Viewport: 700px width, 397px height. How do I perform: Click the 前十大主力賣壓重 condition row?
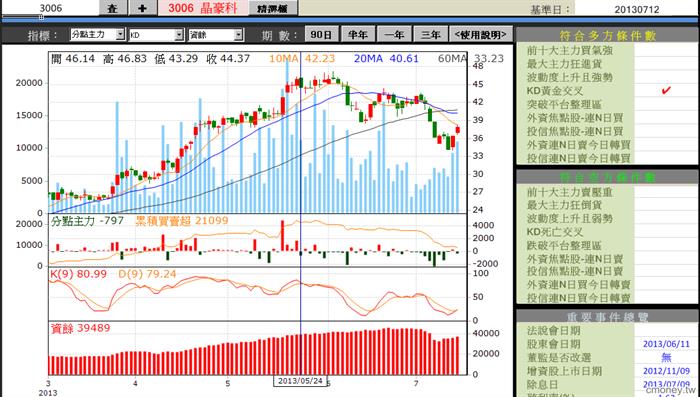click(608, 192)
